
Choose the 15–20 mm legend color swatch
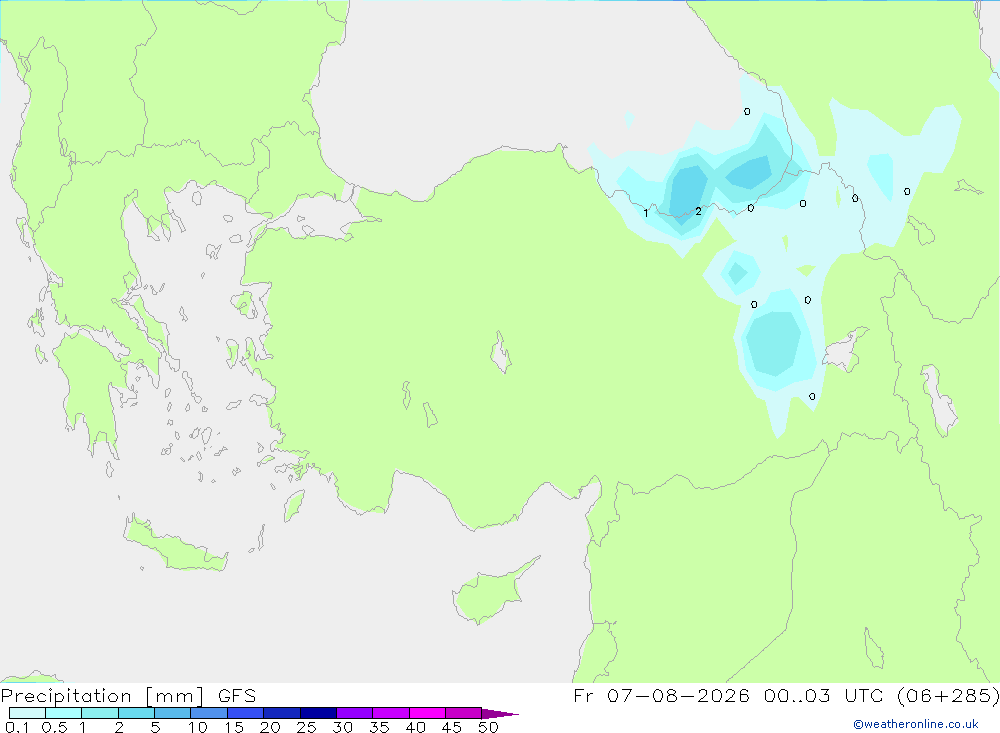pos(246,713)
